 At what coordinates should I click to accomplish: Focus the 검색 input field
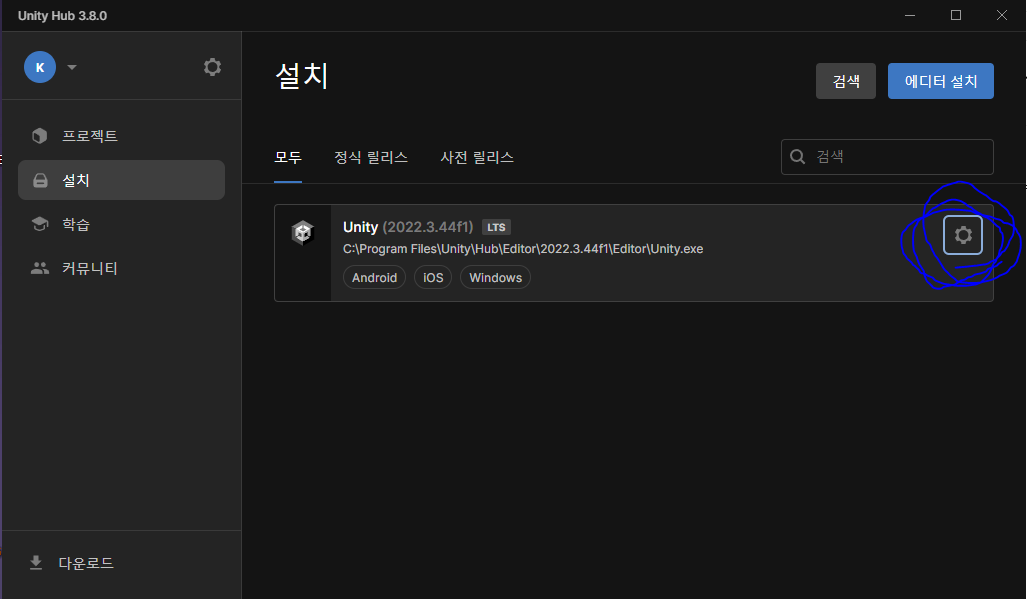(x=887, y=156)
